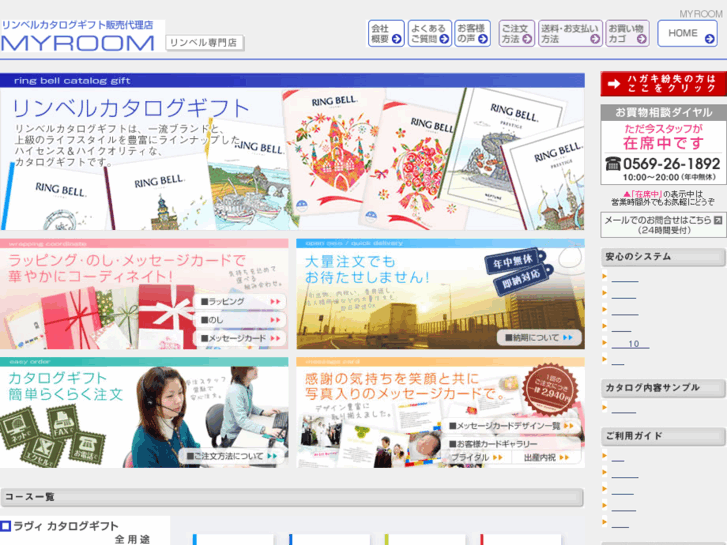Open お客様カードギャラリー link
The height and width of the screenshot is (545, 727).
pyautogui.click(x=493, y=444)
